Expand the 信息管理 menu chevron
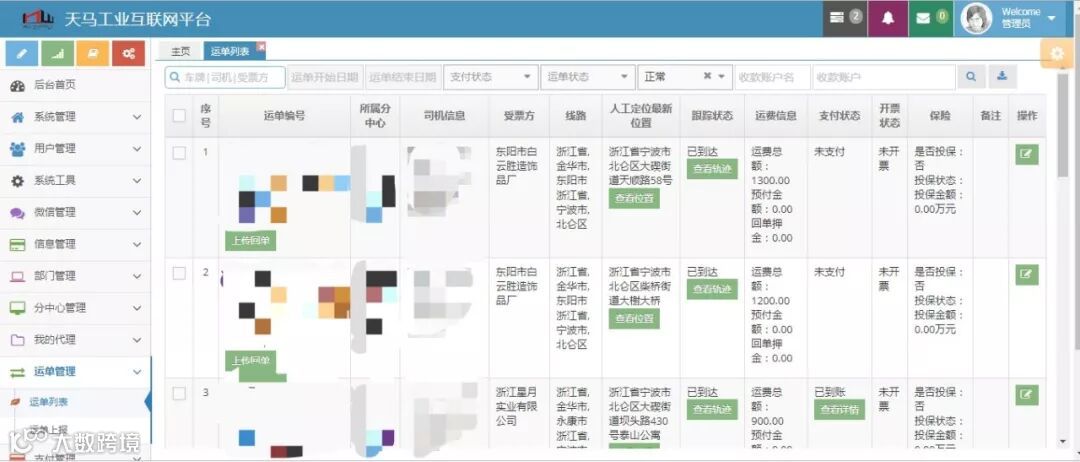This screenshot has width=1080, height=462. pos(136,244)
